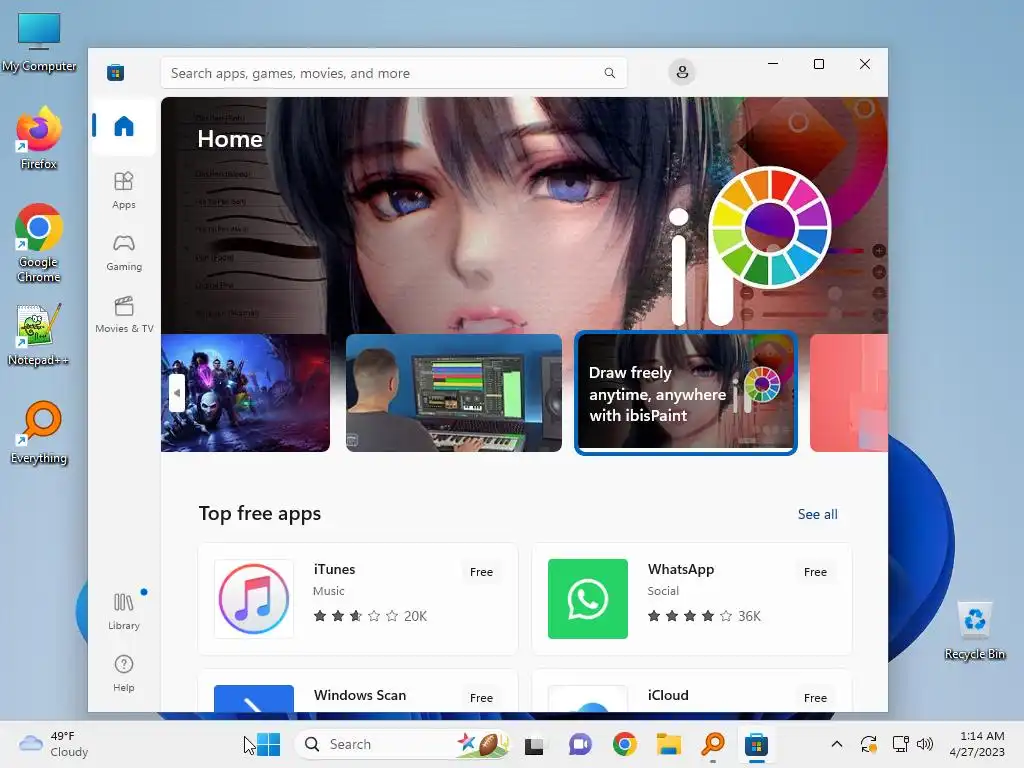
Task: Click the Top free apps heading
Action: tap(260, 514)
